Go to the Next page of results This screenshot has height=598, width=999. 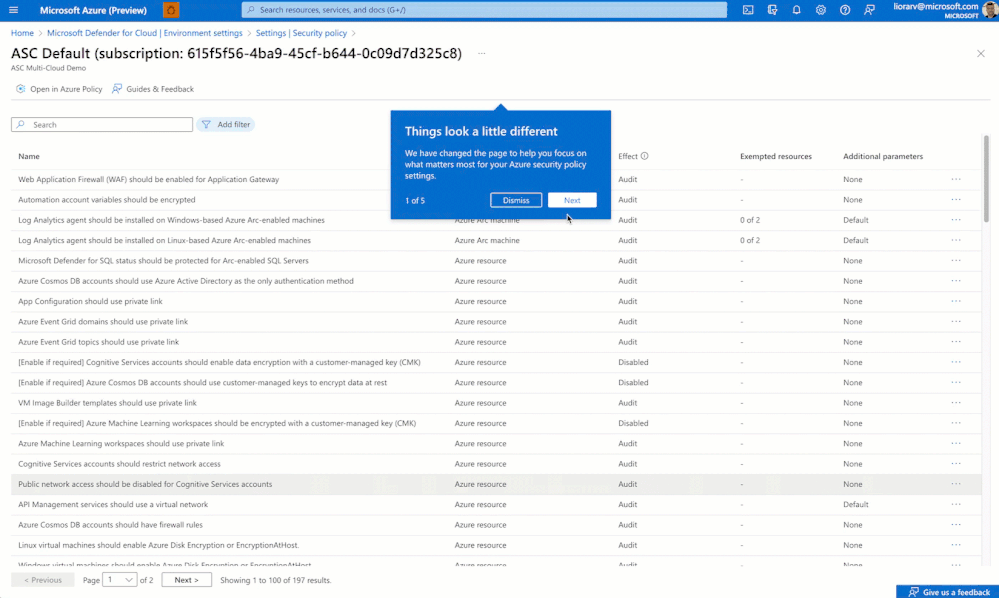(x=187, y=580)
